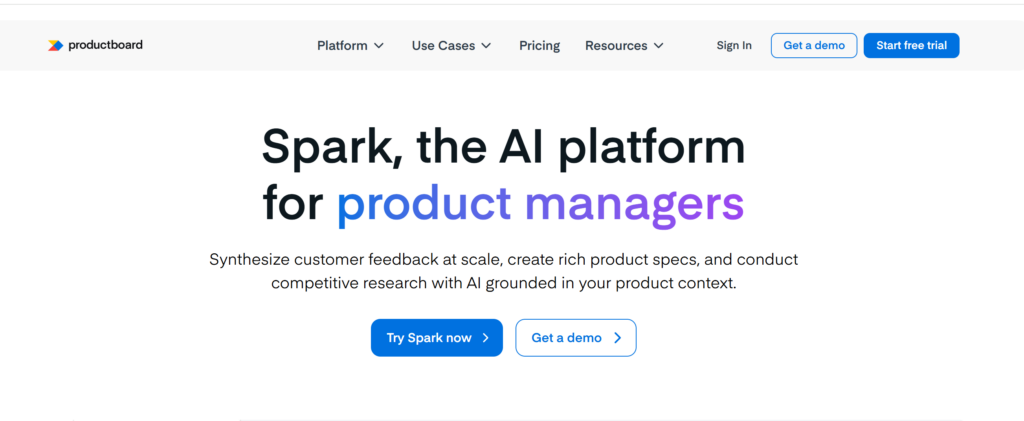The image size is (1024, 421).
Task: Open the Use Cases menu
Action: coord(443,45)
